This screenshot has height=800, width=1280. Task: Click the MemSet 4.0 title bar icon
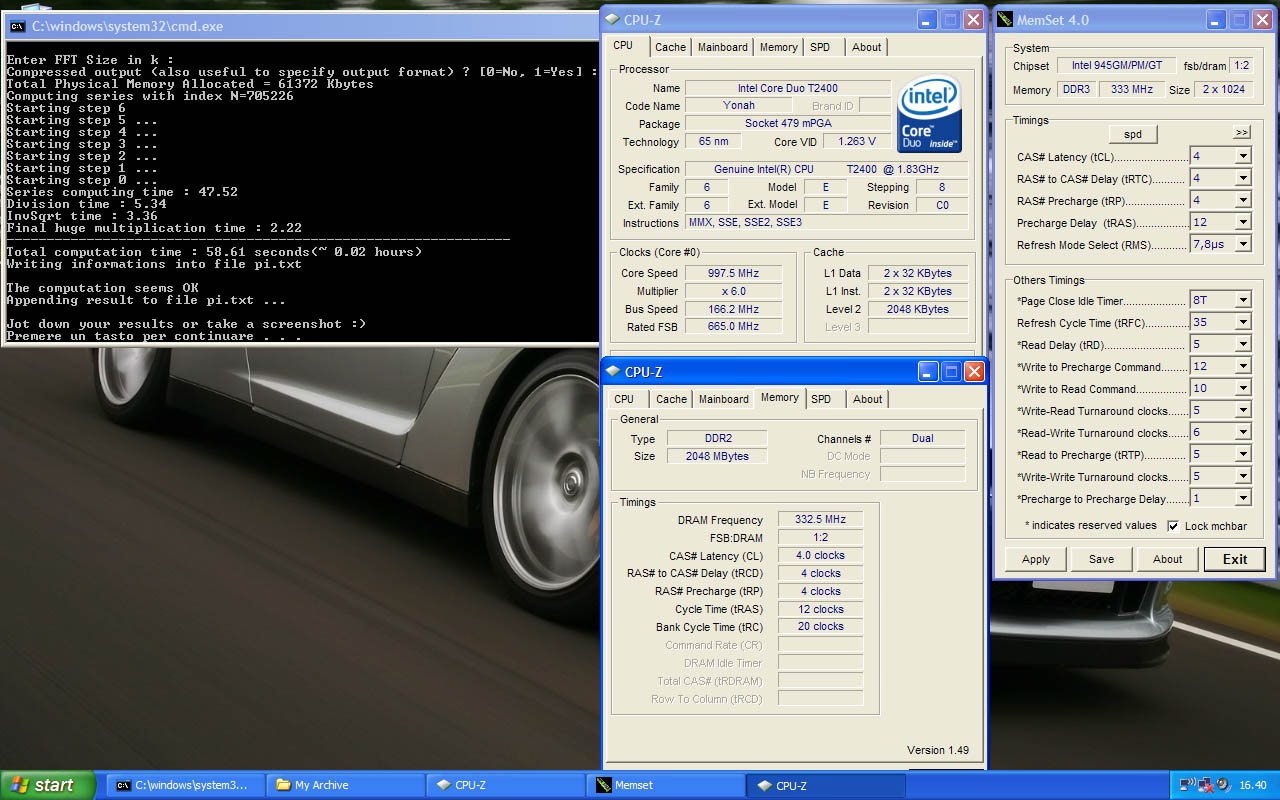pyautogui.click(x=1004, y=19)
